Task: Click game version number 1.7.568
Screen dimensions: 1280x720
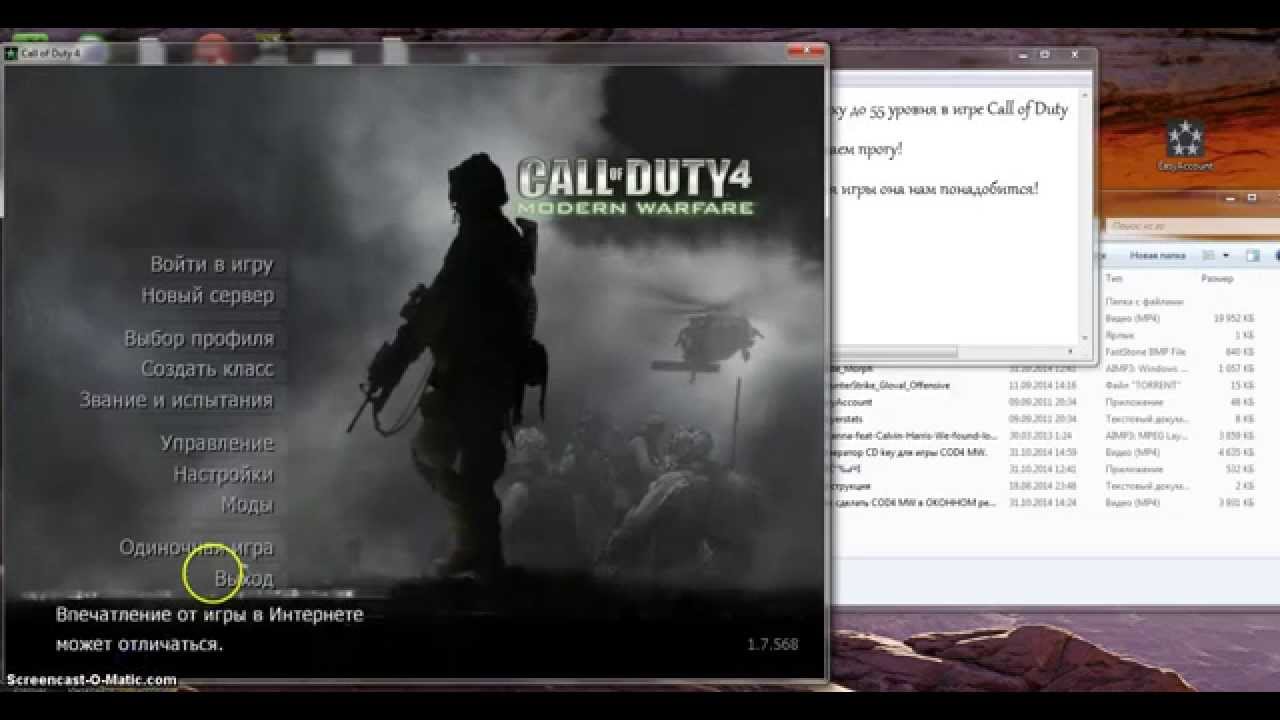Action: 773,644
